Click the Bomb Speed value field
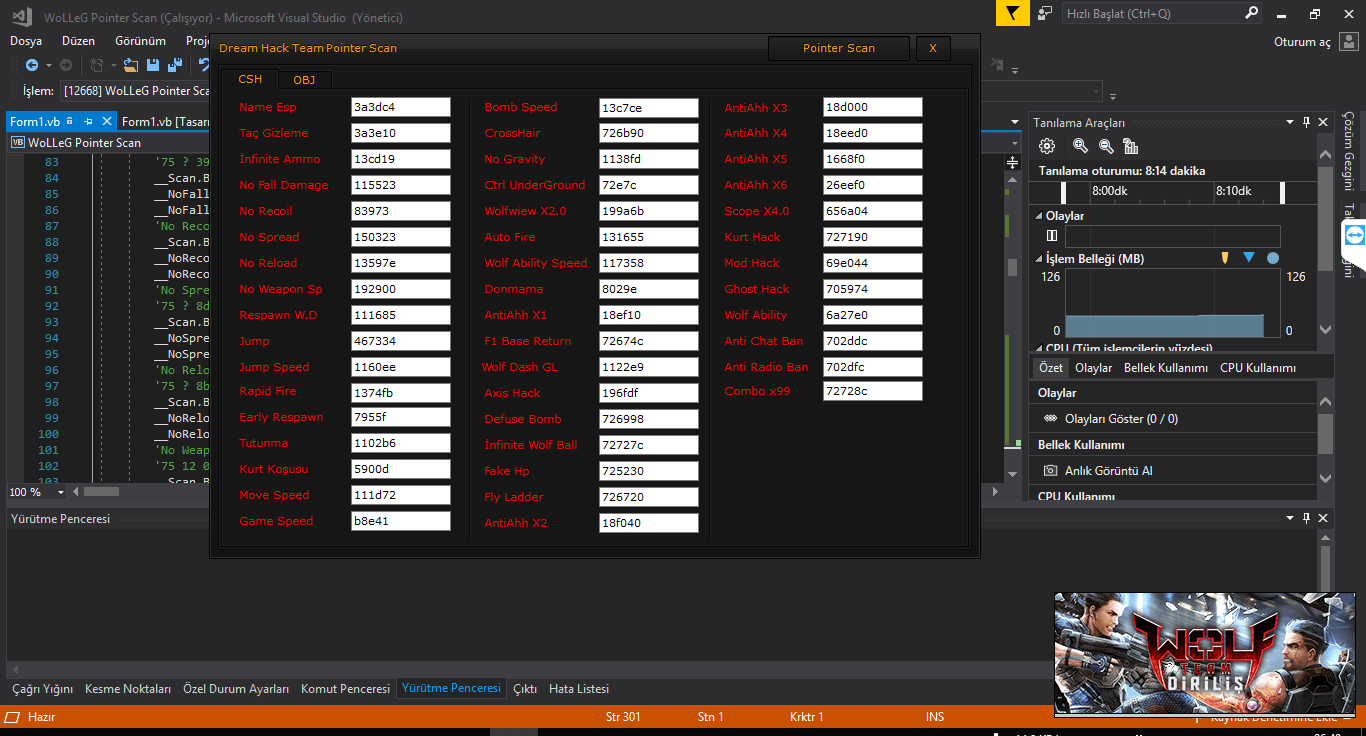The image size is (1366, 736). [649, 107]
